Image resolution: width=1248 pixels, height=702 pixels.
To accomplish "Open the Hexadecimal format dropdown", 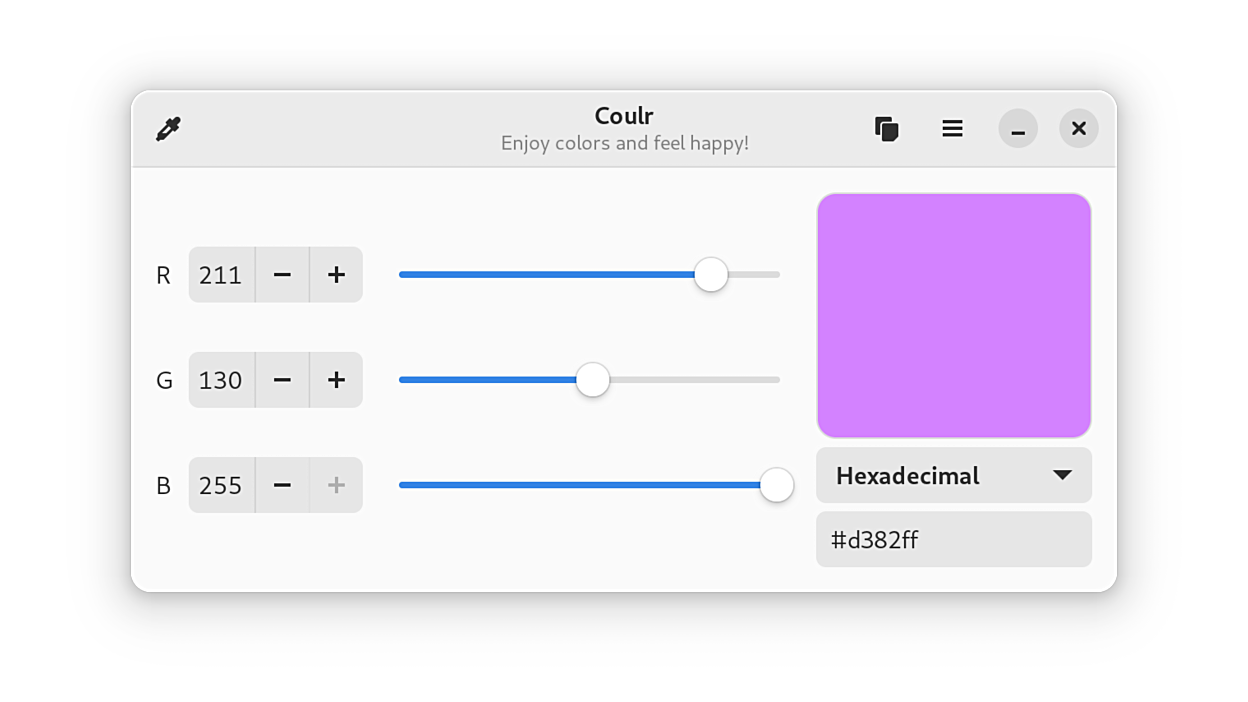I will [x=953, y=475].
